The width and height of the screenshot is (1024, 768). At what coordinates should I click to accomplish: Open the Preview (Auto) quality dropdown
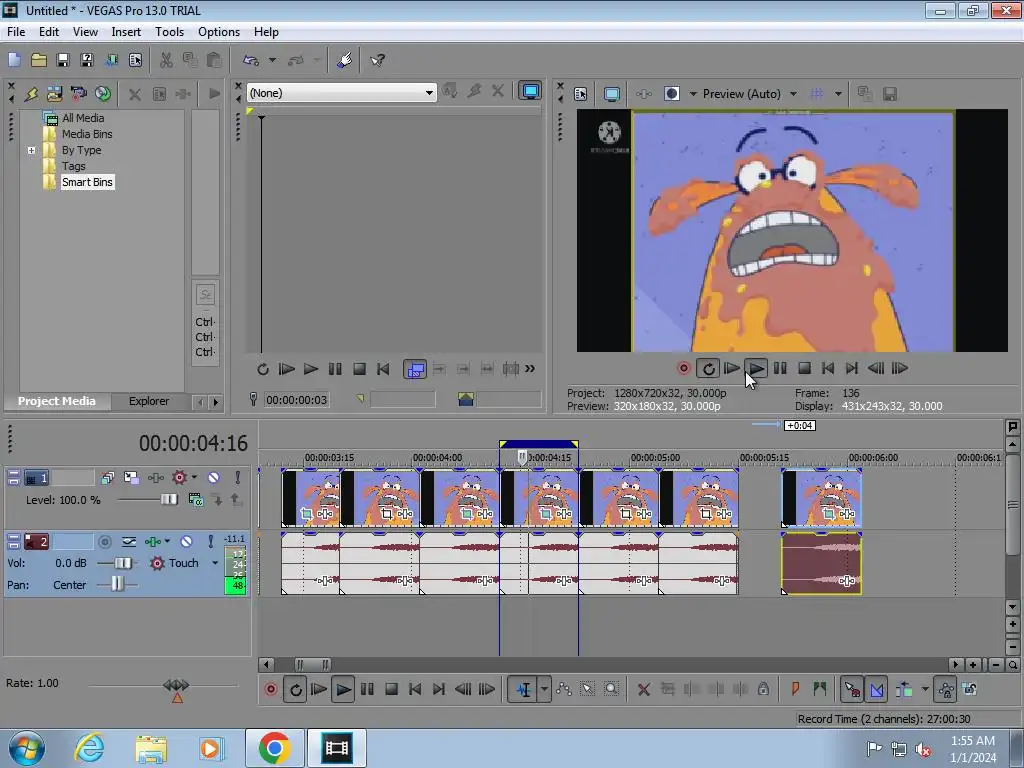click(x=793, y=94)
